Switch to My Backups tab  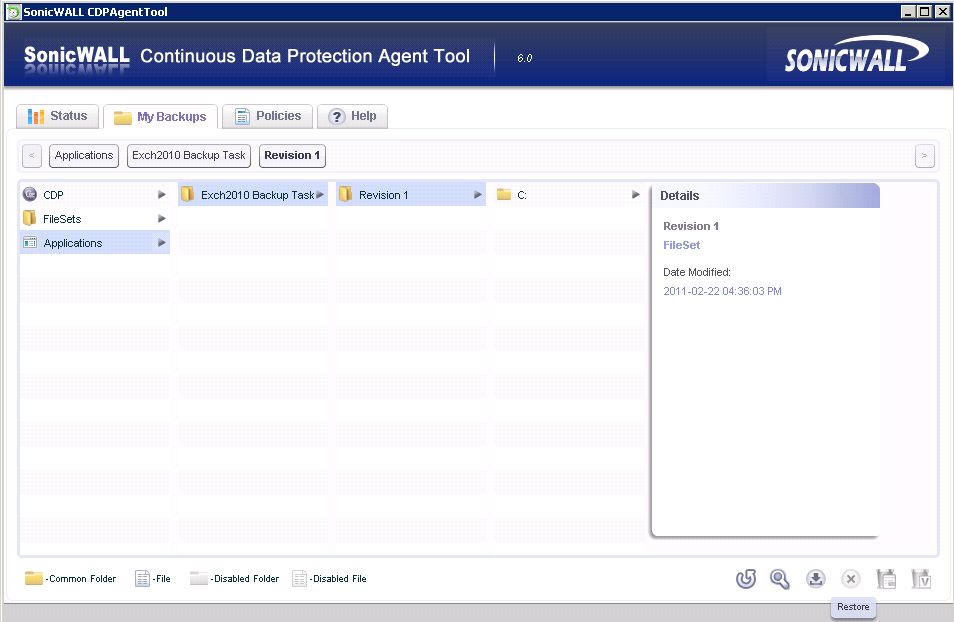tap(160, 116)
